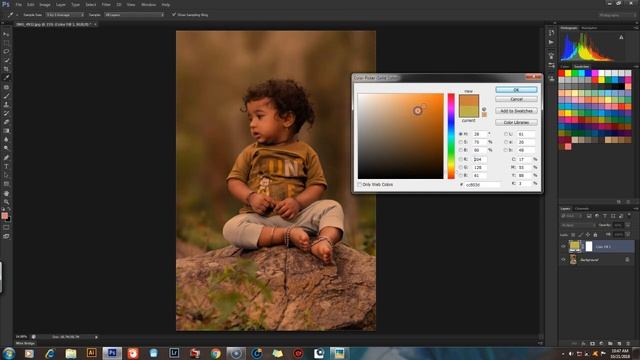Image resolution: width=640 pixels, height=360 pixels.
Task: Open the layer blend mode dropdown
Action: pos(578,225)
